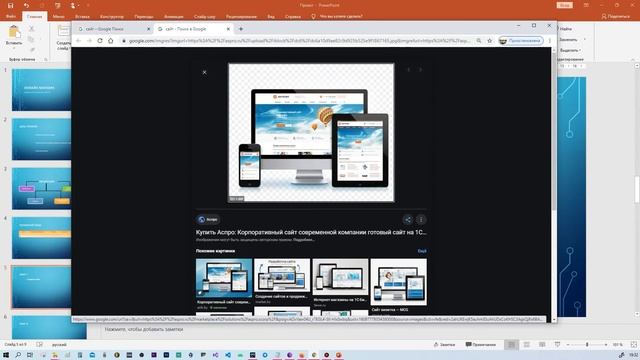Select slide 1 thumbnail
The height and width of the screenshot is (360, 640).
pyautogui.click(x=41, y=90)
